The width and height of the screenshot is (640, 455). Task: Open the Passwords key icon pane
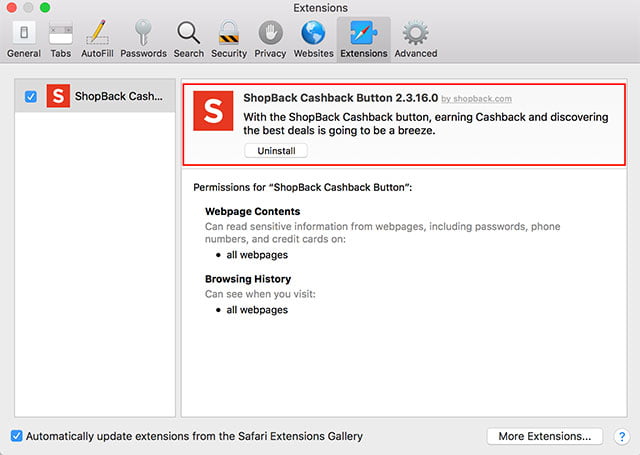(143, 39)
